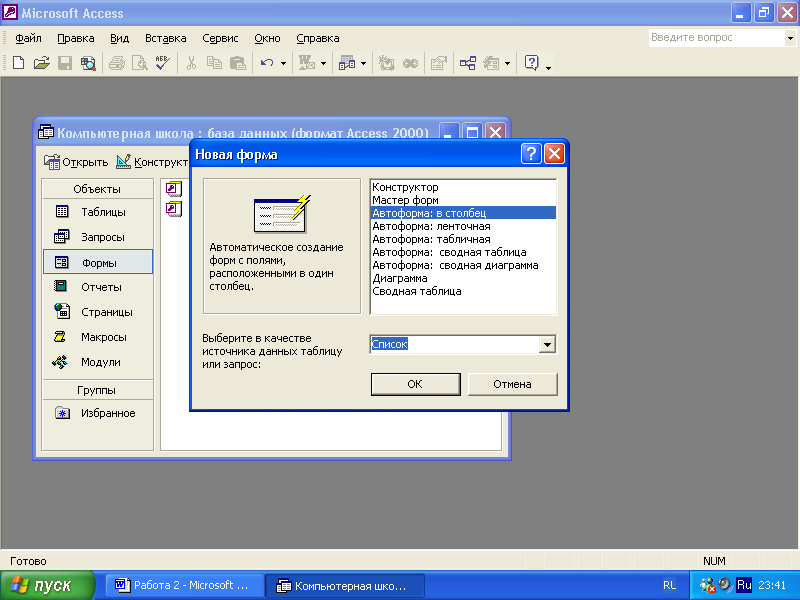Viewport: 800px width, 600px height.
Task: Switch to Страницы objects
Action: click(x=97, y=312)
